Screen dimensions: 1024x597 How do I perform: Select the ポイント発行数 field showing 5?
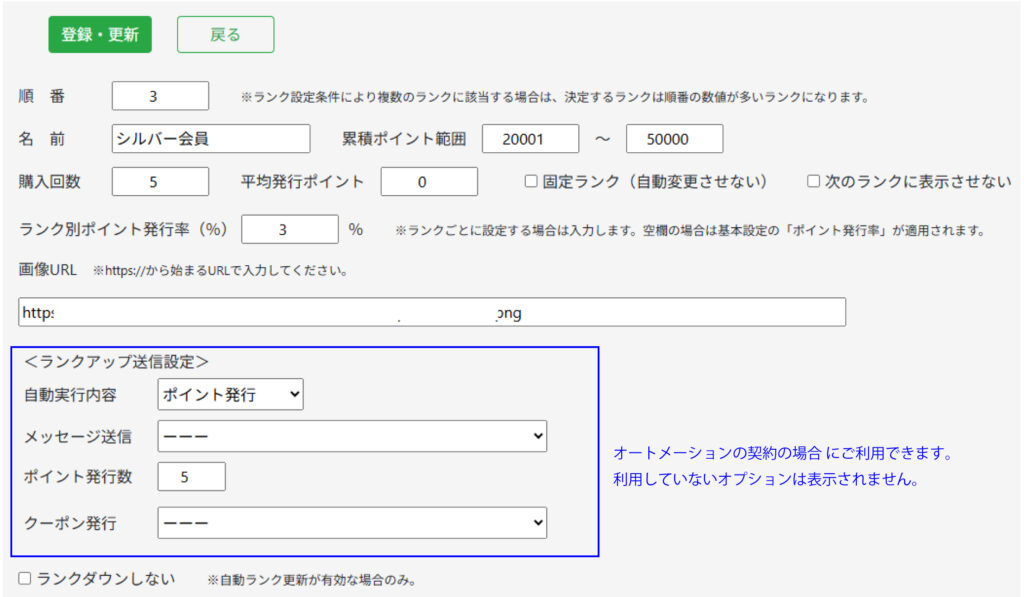191,477
